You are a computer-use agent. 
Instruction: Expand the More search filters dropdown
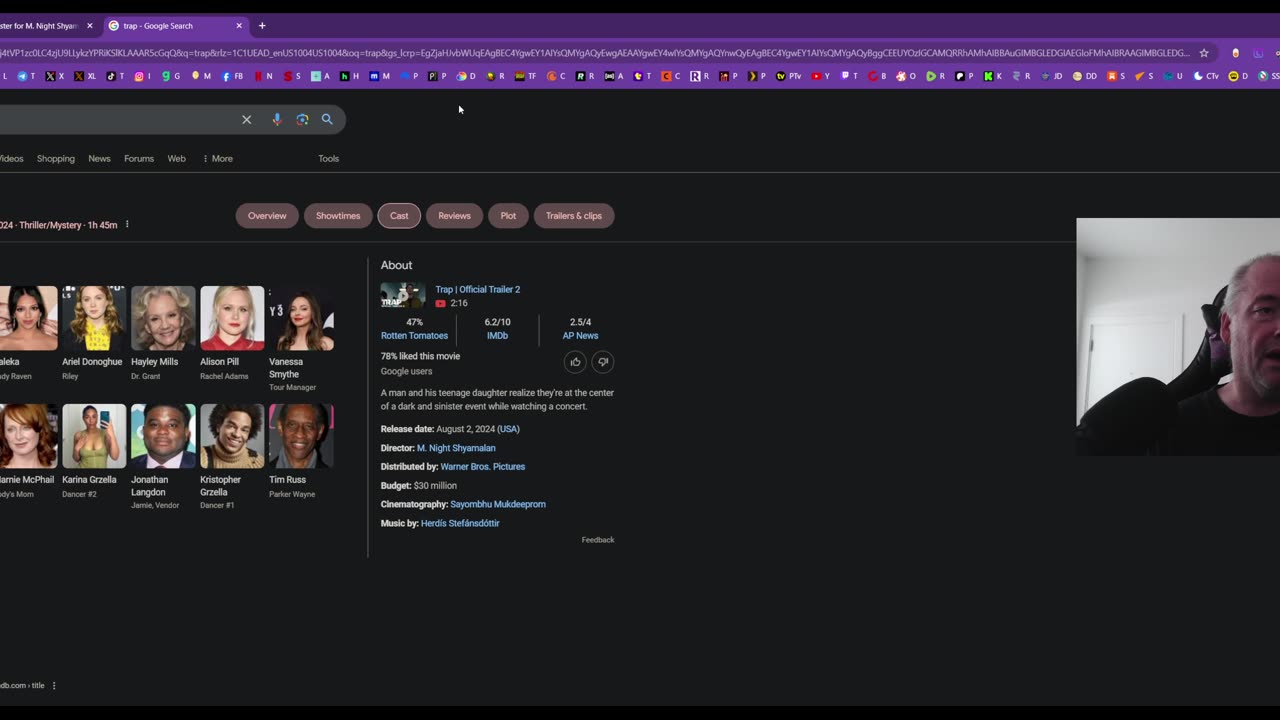tap(217, 158)
